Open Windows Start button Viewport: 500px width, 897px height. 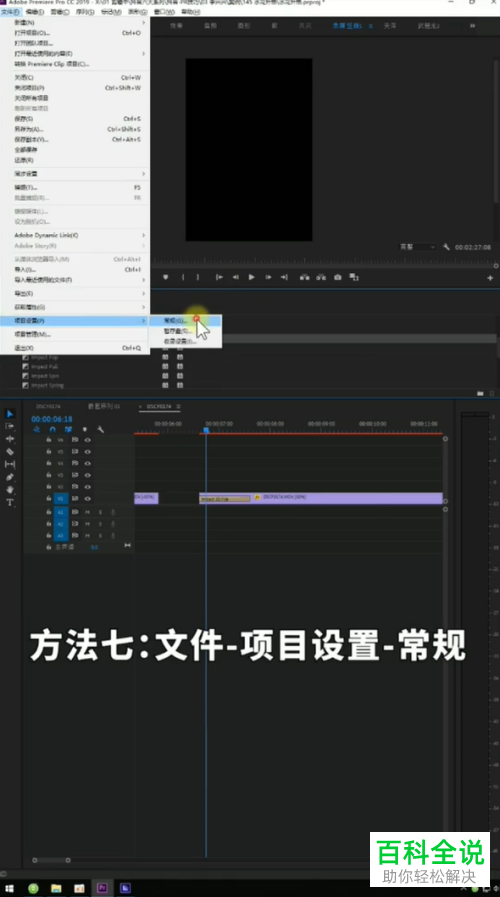click(10, 888)
